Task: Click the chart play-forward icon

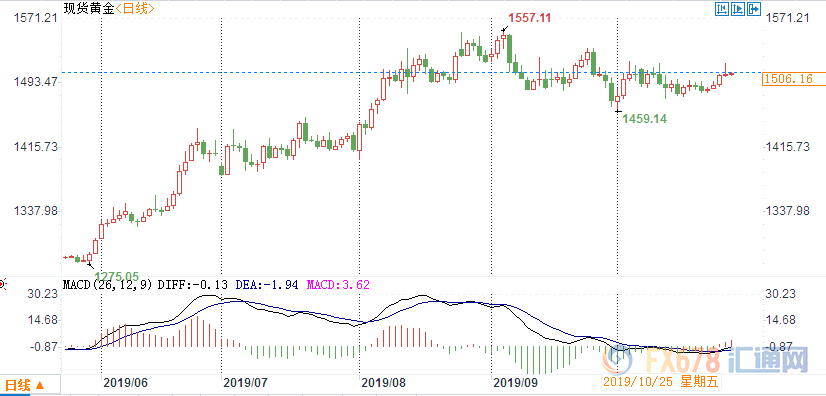Action: coord(738,8)
